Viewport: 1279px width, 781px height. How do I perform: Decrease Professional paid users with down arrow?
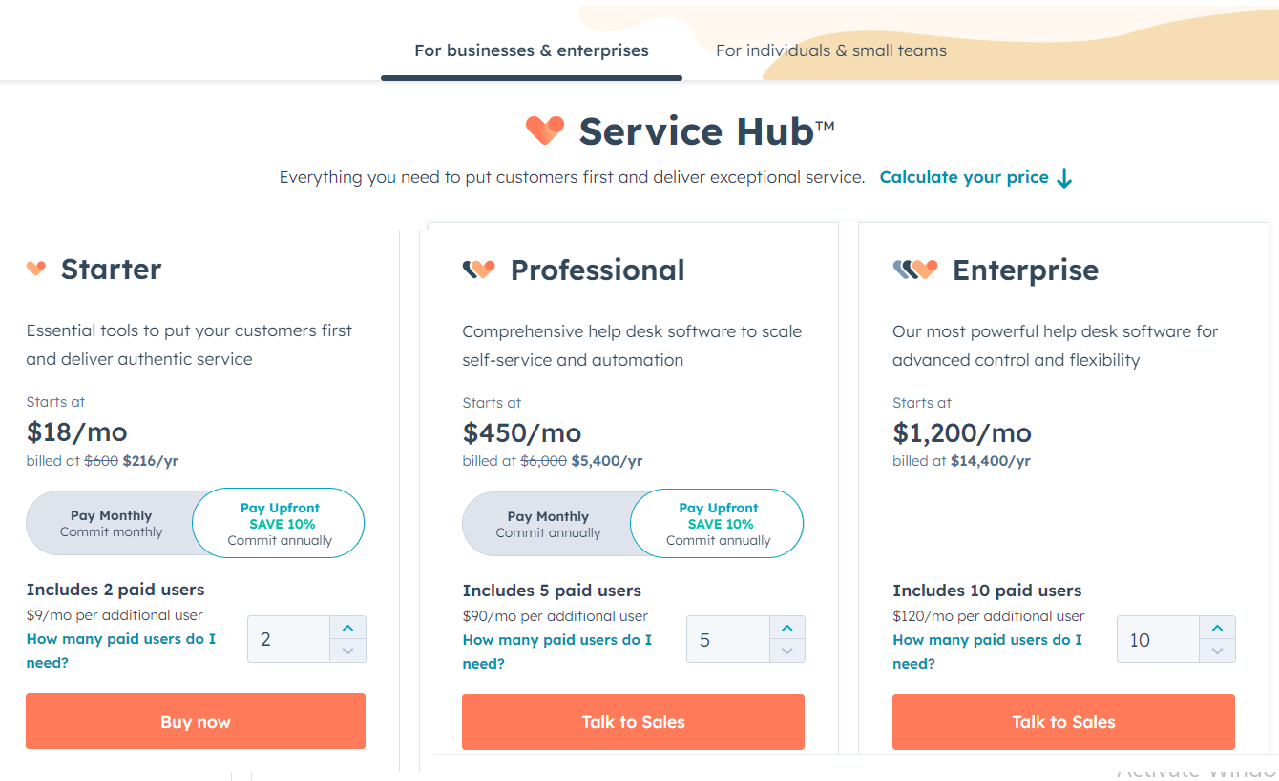(787, 651)
